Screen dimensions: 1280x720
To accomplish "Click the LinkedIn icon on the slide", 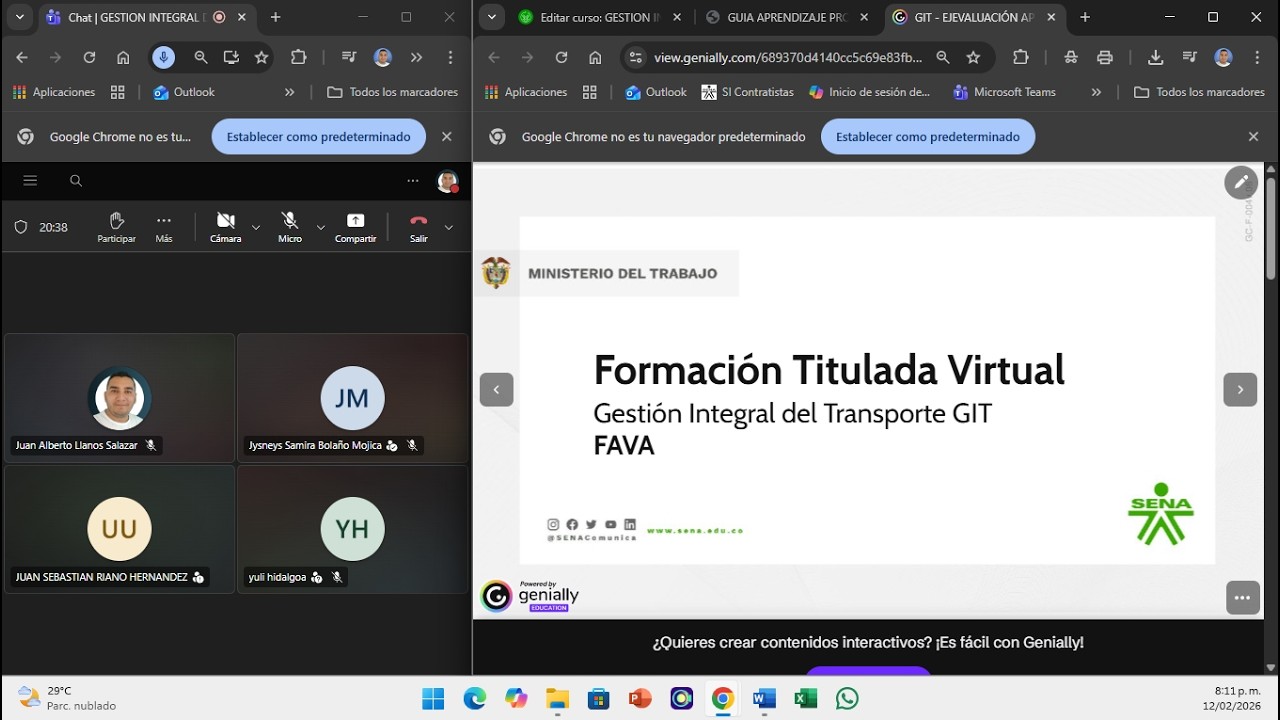I will (630, 525).
